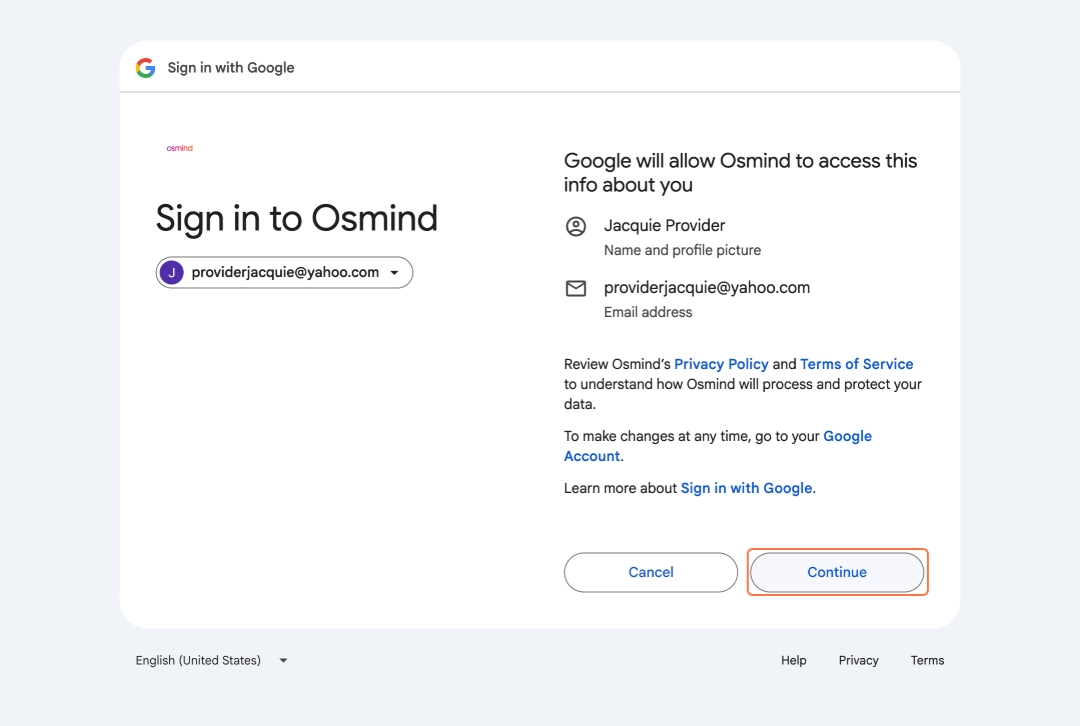Open the Help footer link
1080x726 pixels.
[793, 661]
